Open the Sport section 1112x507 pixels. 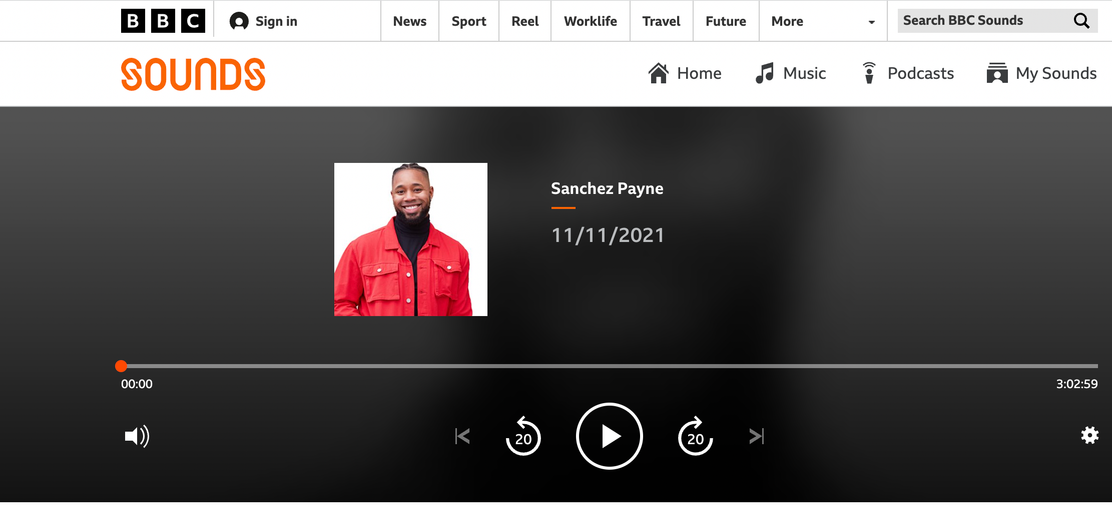pos(469,21)
